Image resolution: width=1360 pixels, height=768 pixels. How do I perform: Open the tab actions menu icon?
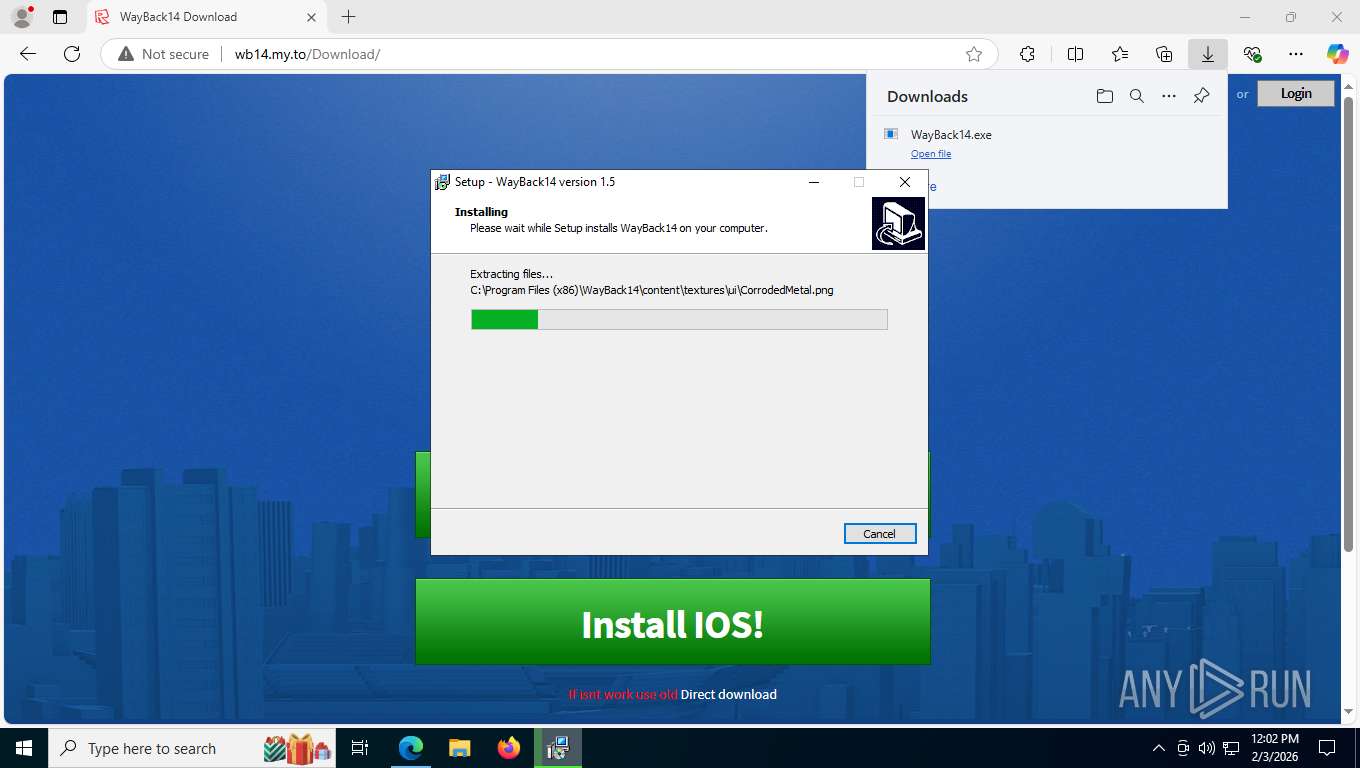pos(60,17)
